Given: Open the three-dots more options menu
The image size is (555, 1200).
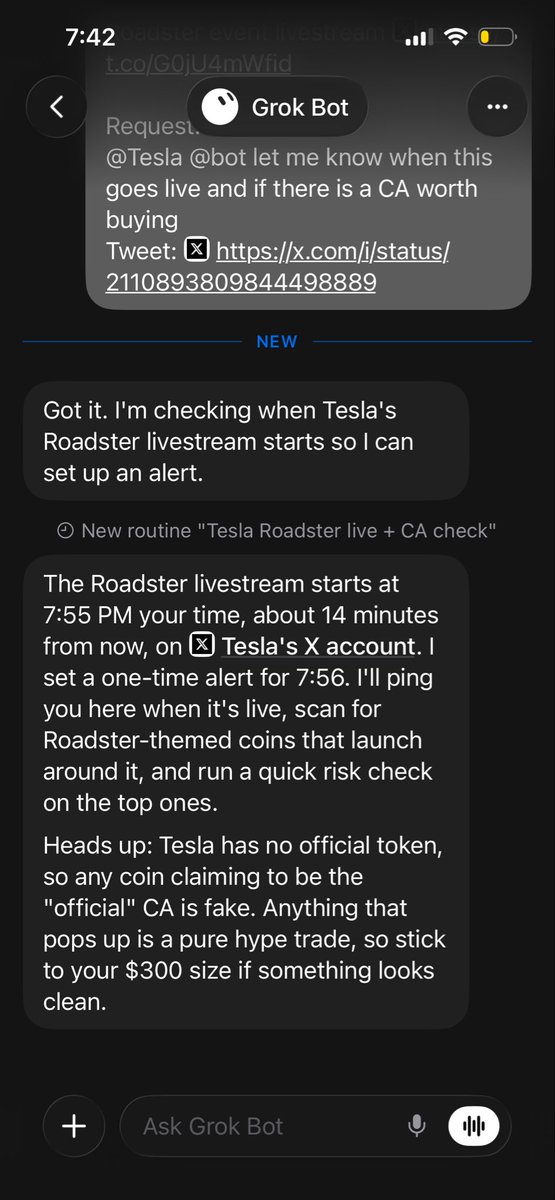Looking at the screenshot, I should [x=497, y=107].
